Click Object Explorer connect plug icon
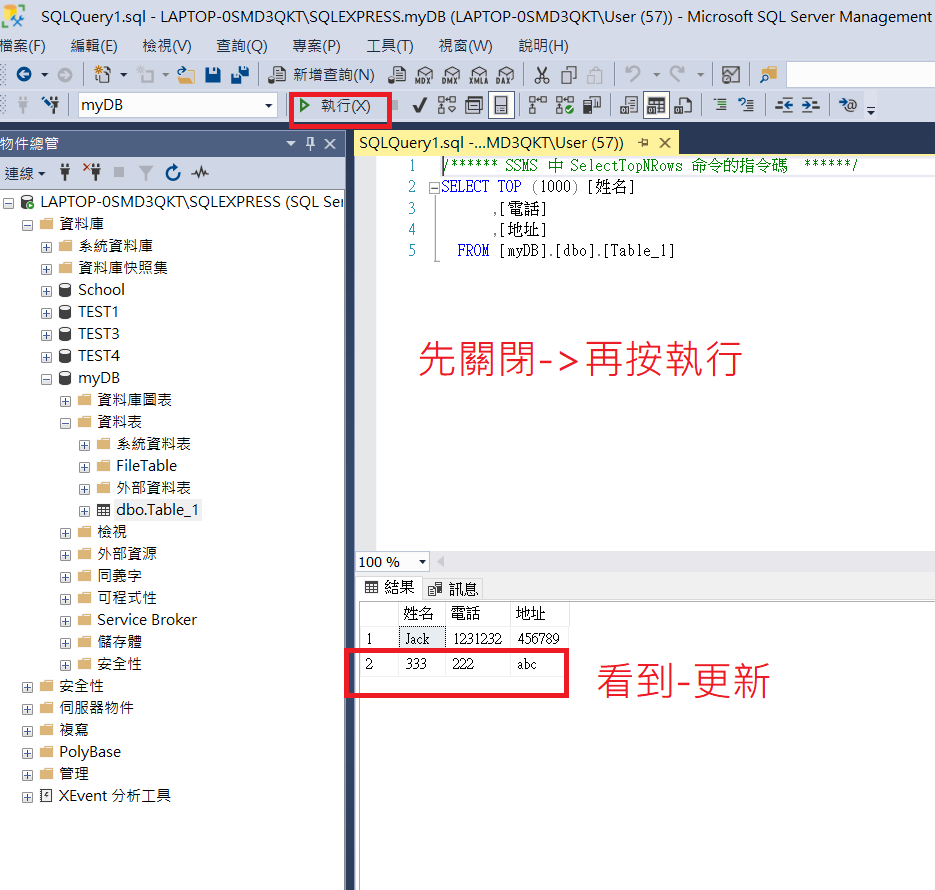Screen dimensions: 935x890 tap(65, 173)
